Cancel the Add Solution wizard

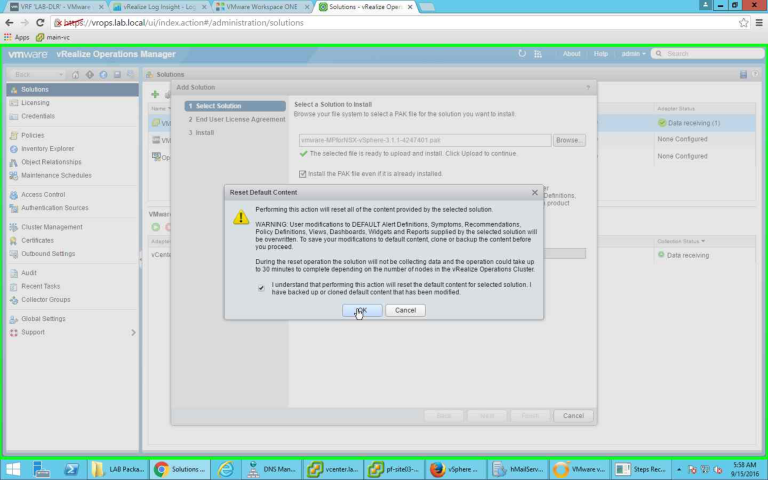[573, 415]
